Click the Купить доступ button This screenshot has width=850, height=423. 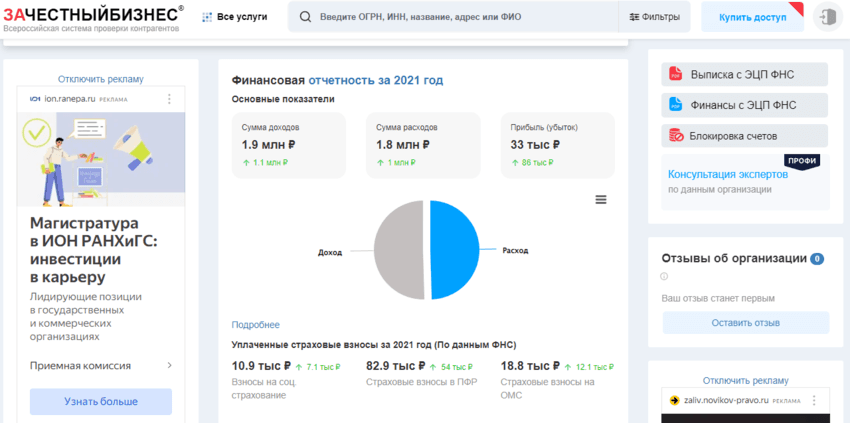tap(752, 17)
